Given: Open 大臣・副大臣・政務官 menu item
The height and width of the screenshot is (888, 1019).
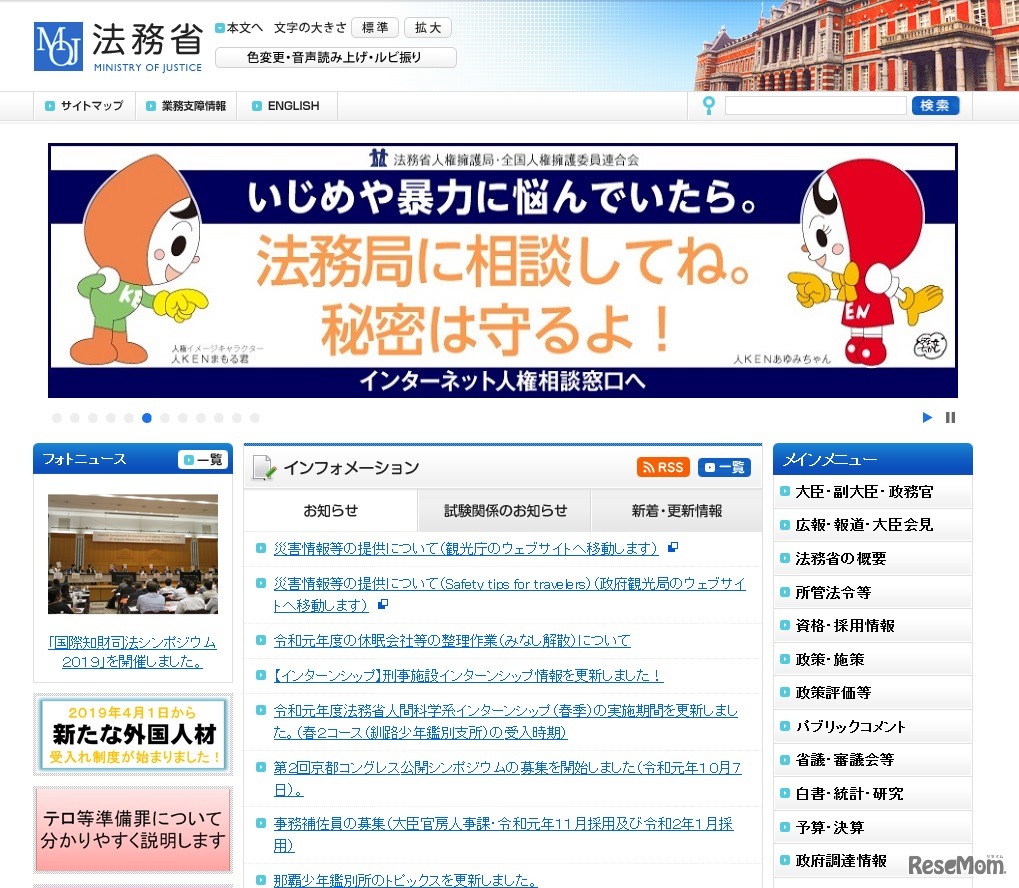Looking at the screenshot, I should coord(873,492).
